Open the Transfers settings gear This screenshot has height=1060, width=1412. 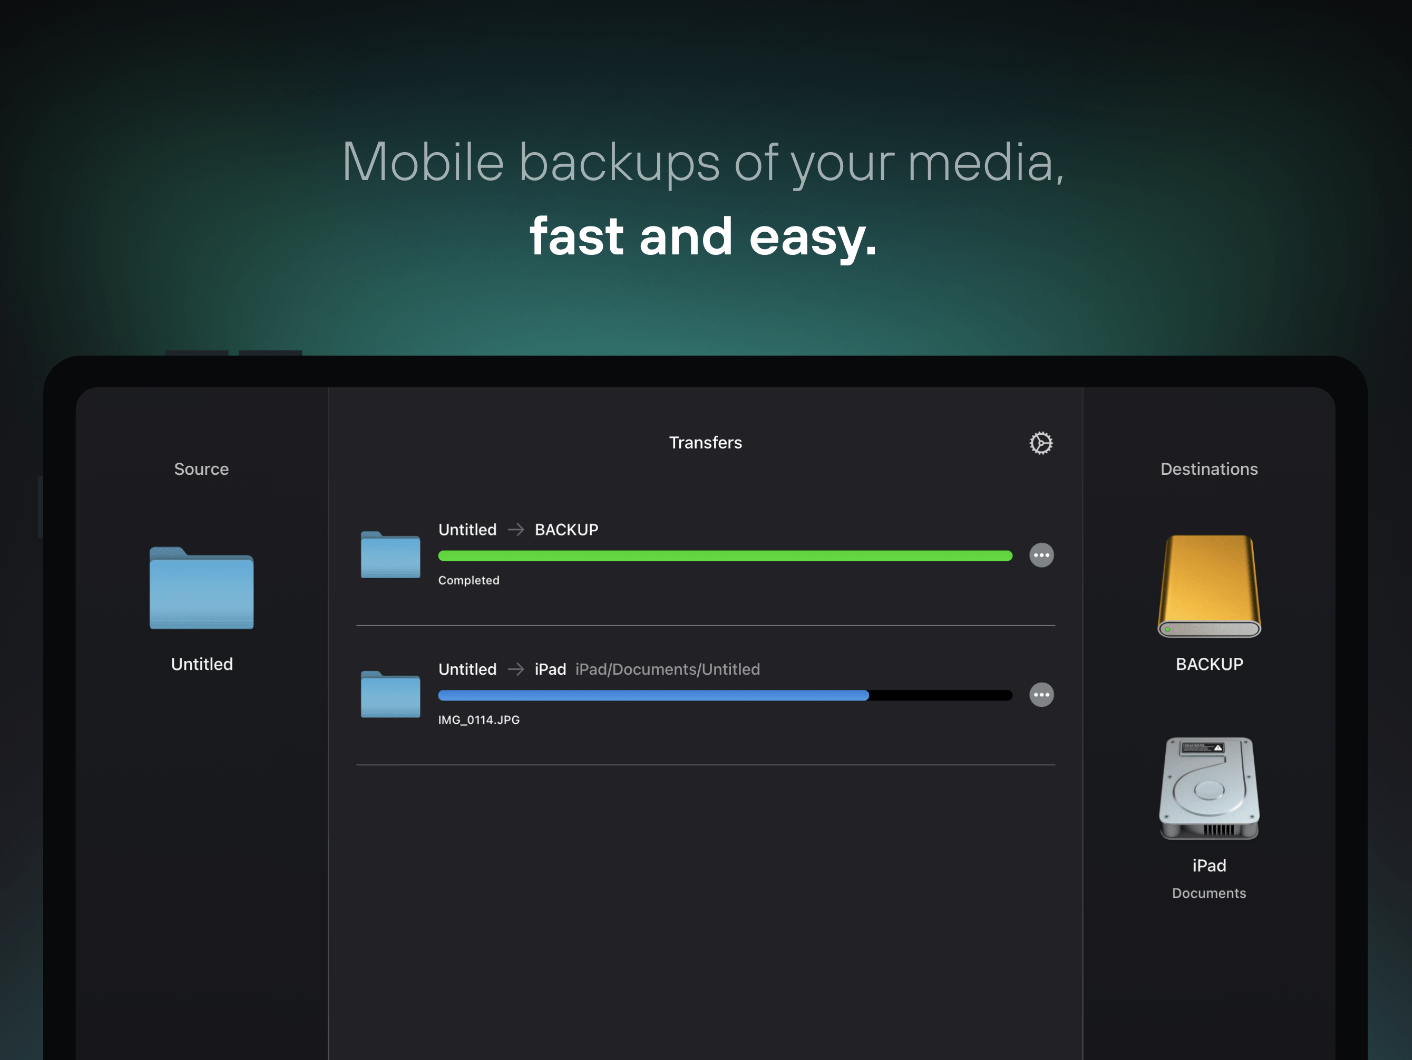click(1041, 443)
